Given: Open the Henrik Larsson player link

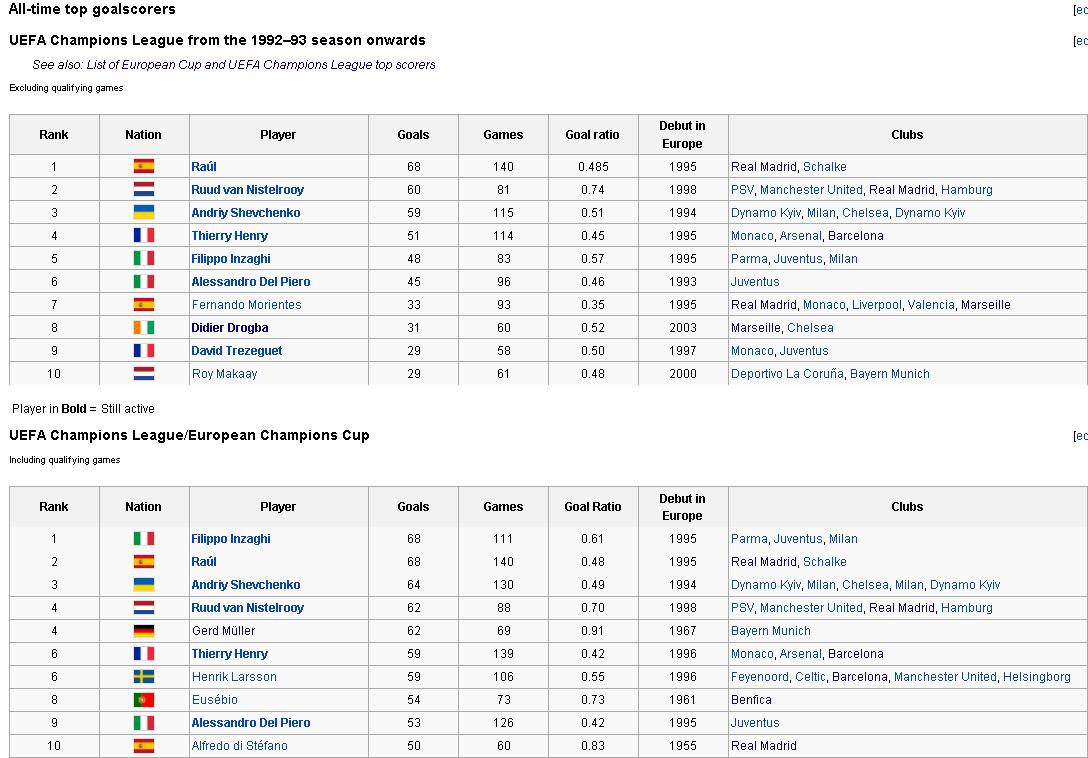Looking at the screenshot, I should [234, 677].
